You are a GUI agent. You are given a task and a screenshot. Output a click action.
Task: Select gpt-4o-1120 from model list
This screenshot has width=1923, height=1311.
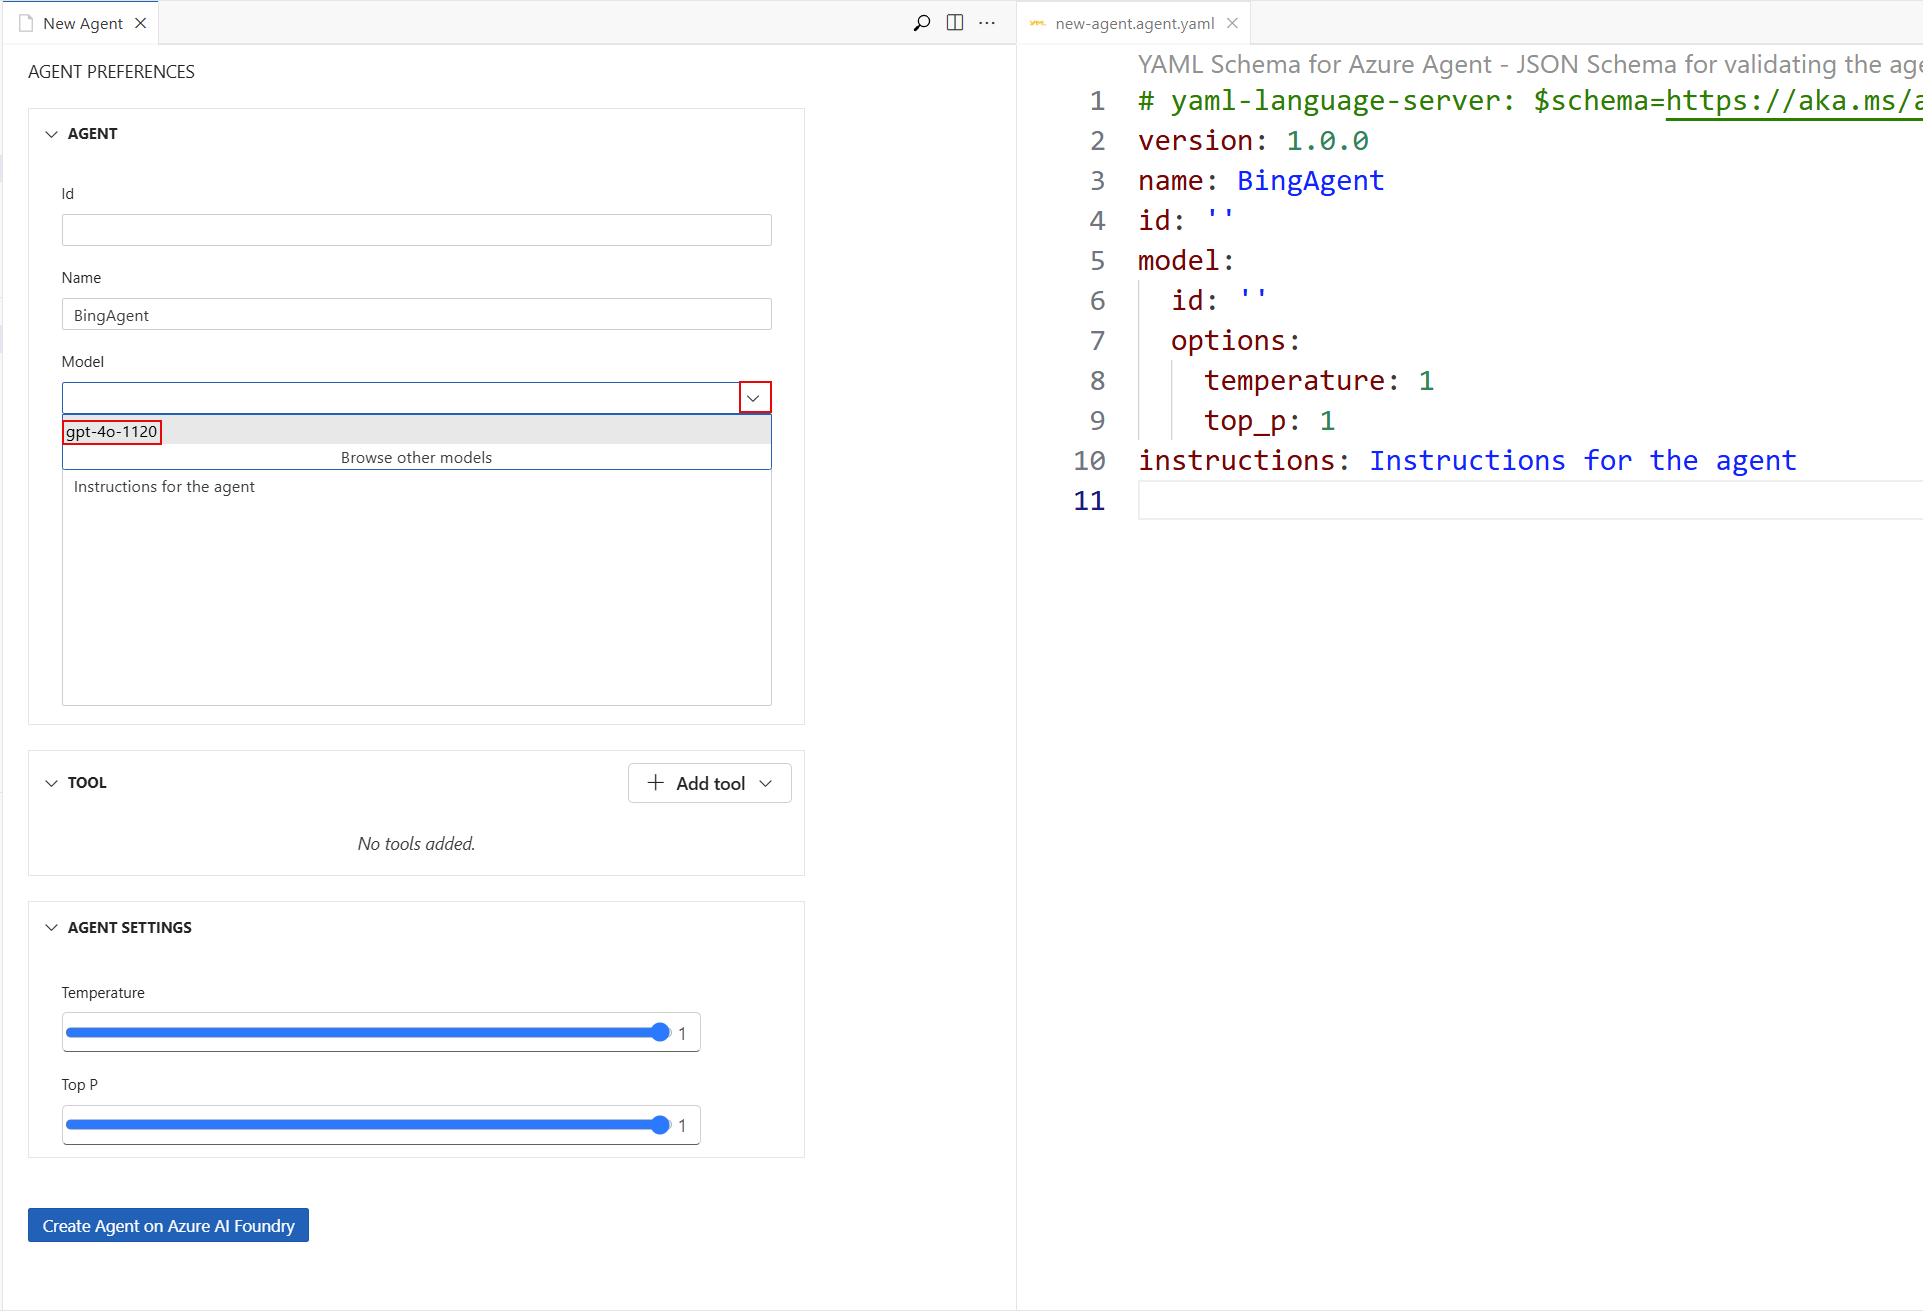(x=112, y=432)
